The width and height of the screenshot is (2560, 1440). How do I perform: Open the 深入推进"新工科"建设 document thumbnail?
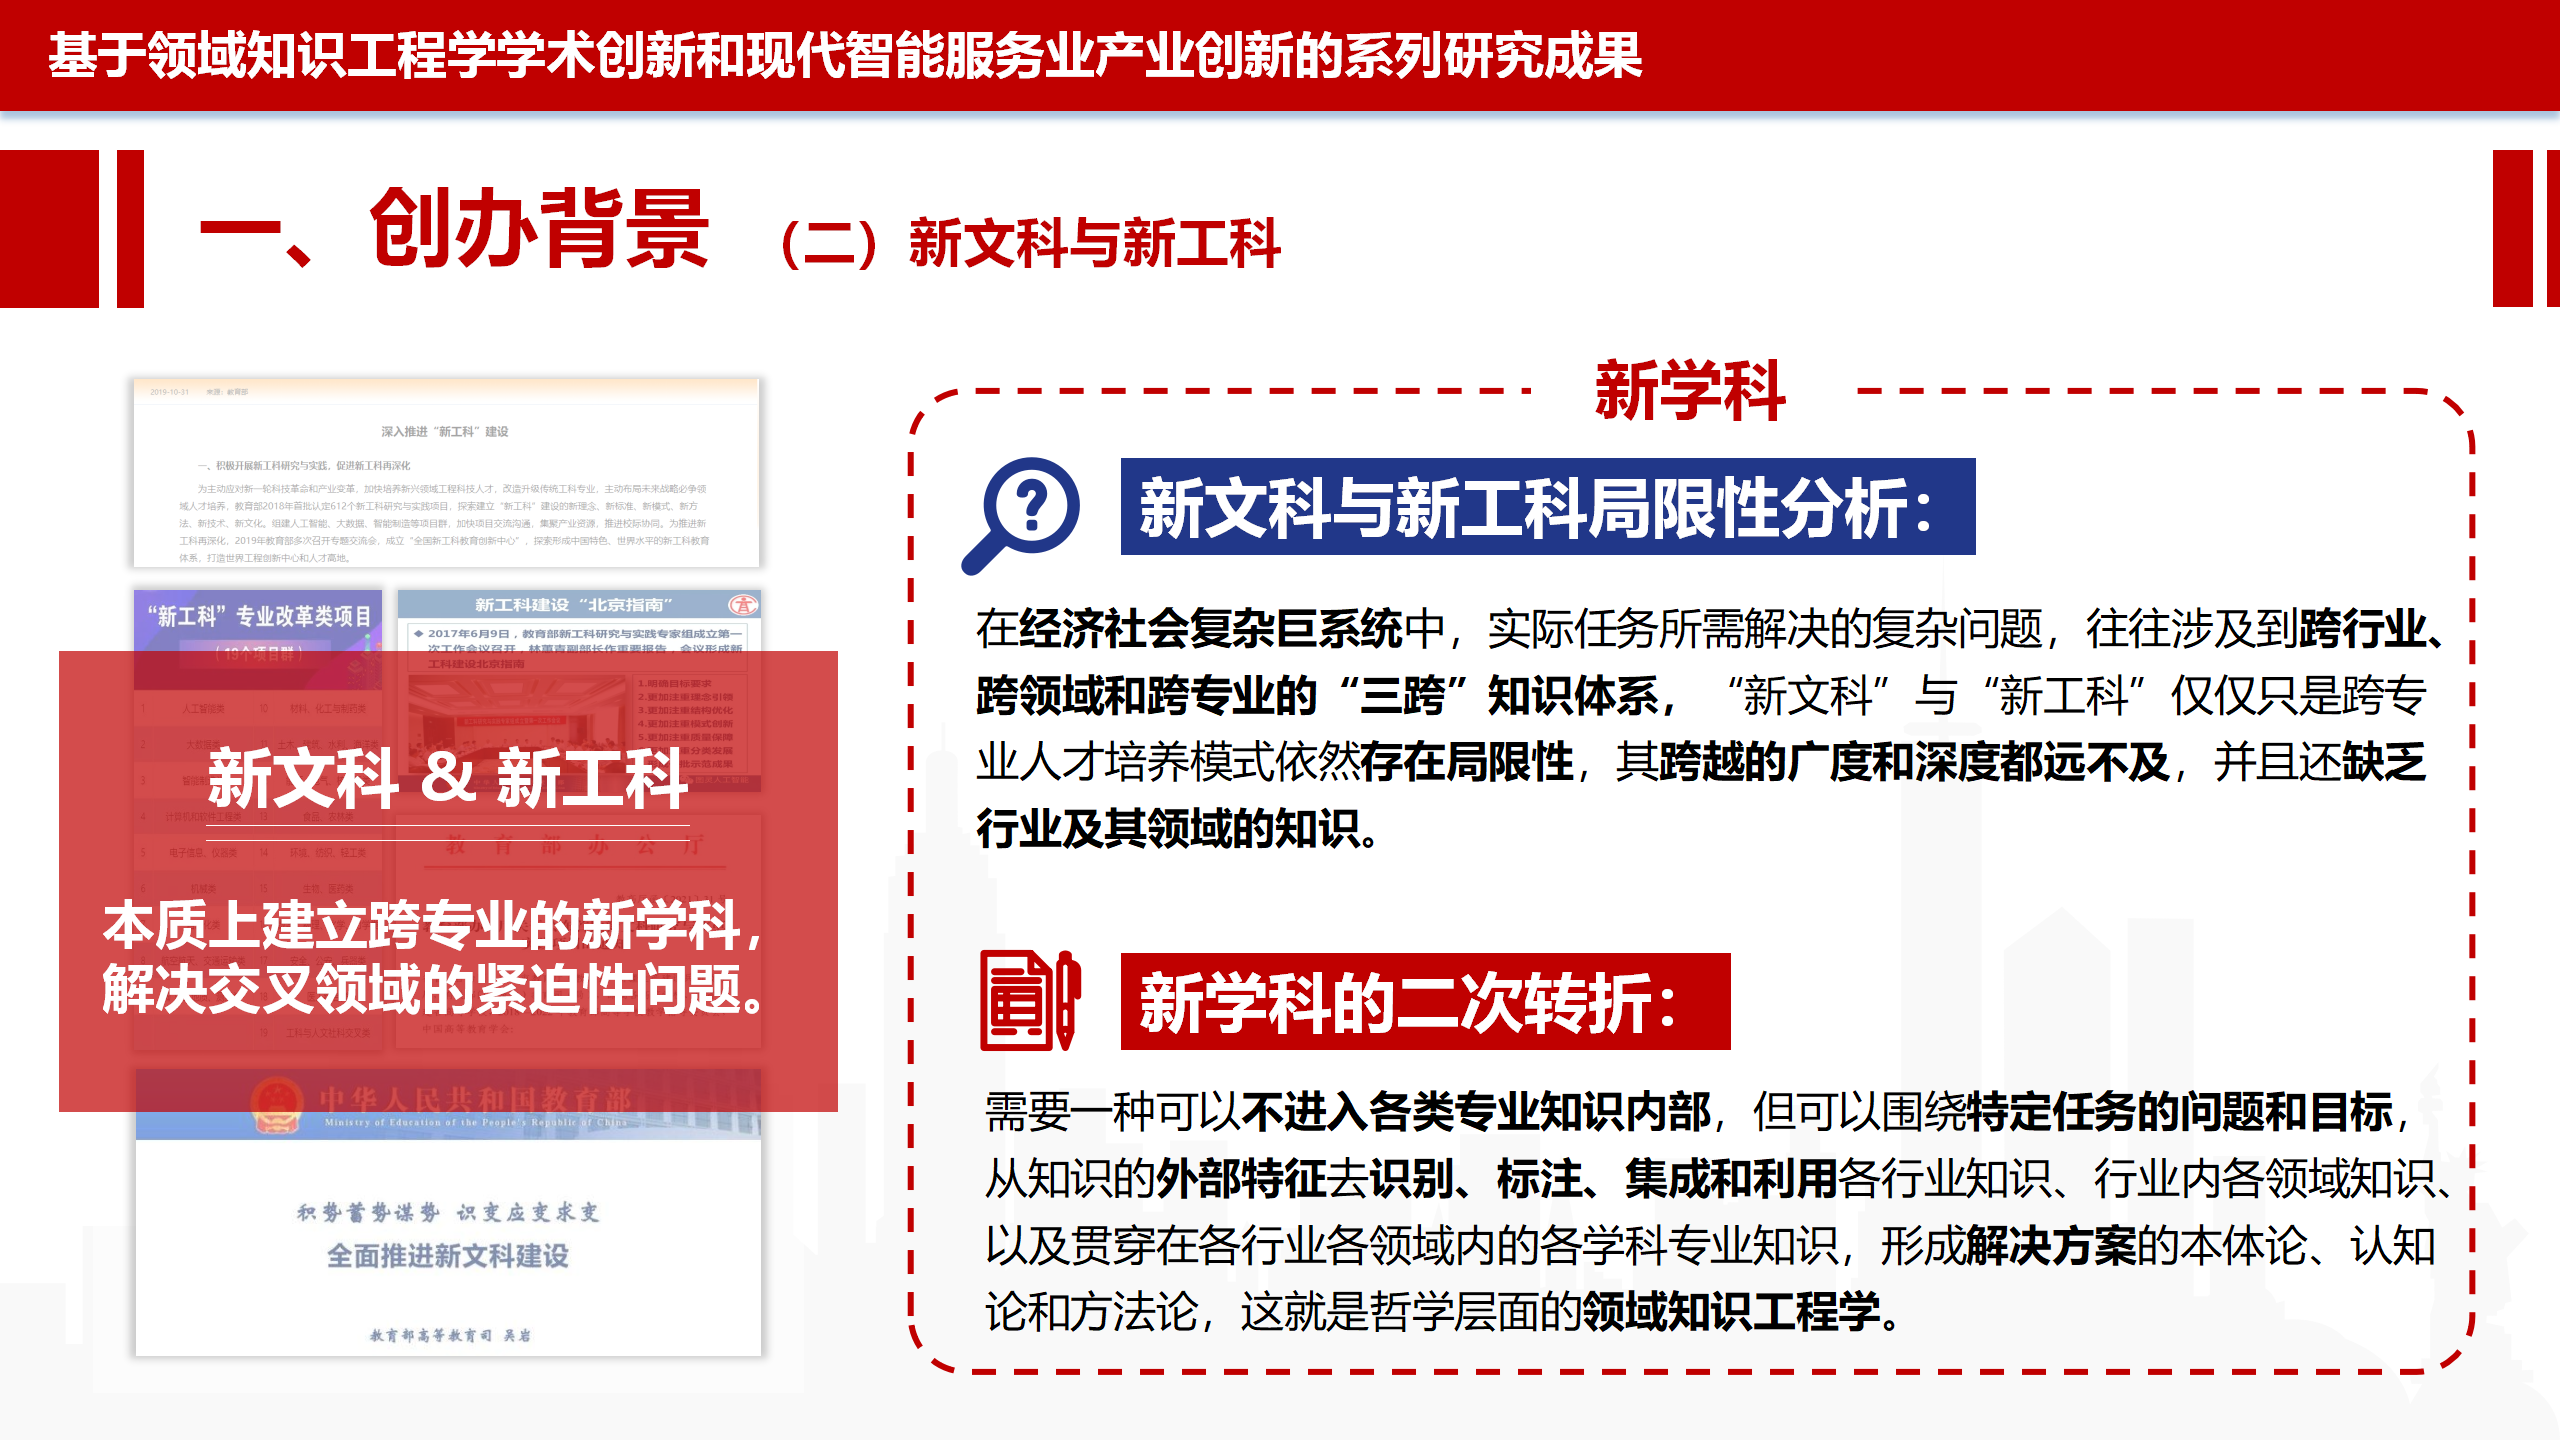[x=447, y=473]
